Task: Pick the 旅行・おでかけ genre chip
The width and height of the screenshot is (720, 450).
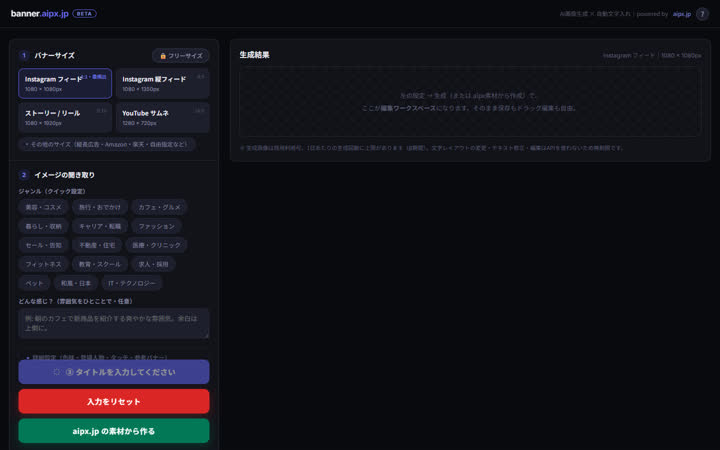Action: click(100, 207)
